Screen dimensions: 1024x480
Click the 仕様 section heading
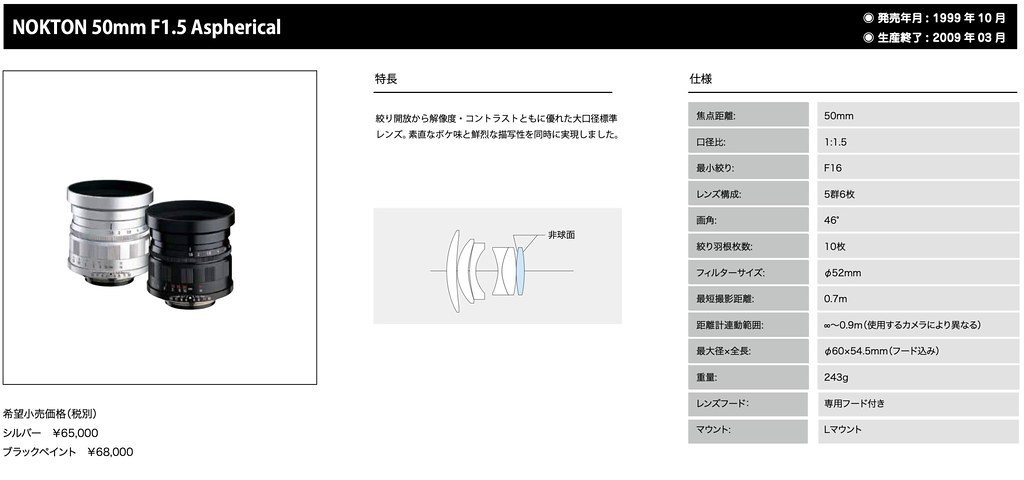tap(701, 79)
